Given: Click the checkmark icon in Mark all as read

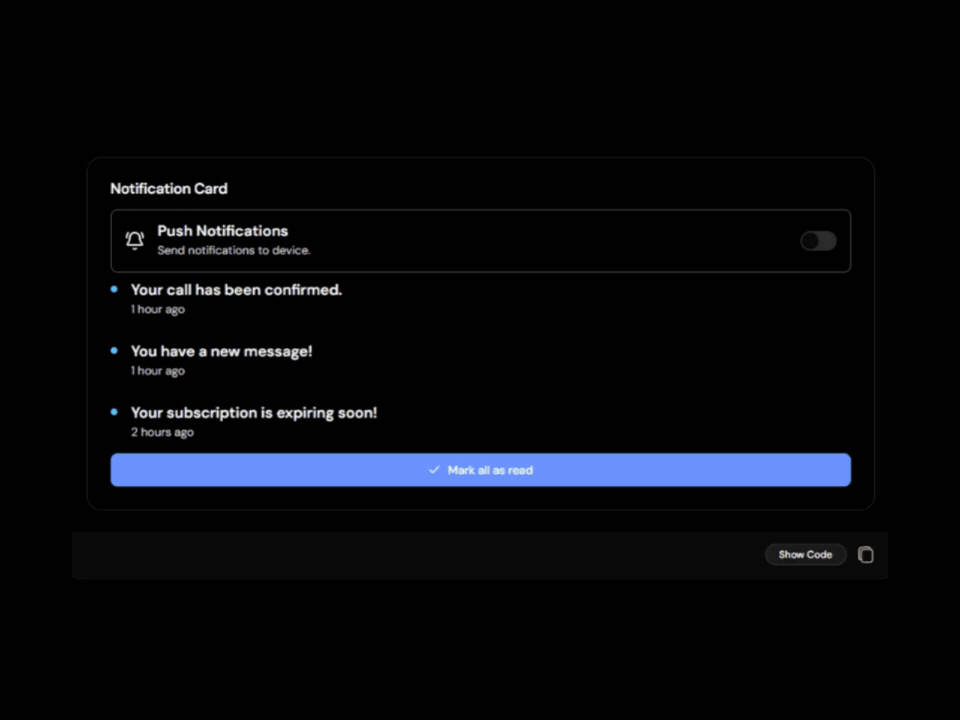Looking at the screenshot, I should pos(434,470).
